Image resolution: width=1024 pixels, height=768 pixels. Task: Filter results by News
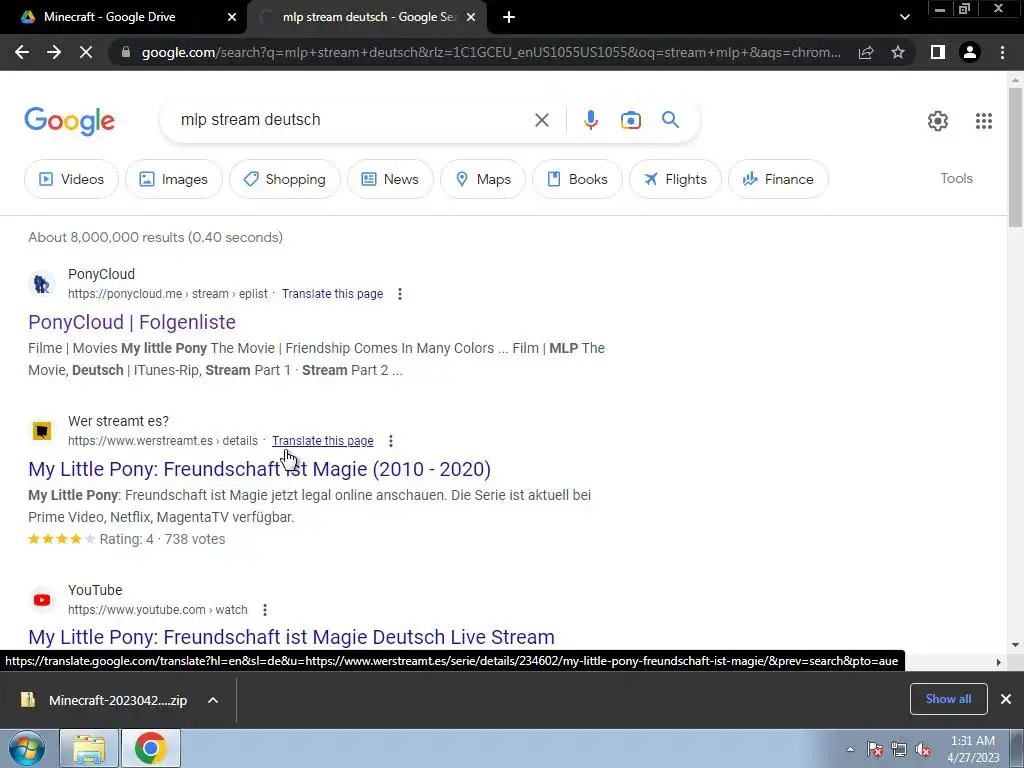(390, 179)
